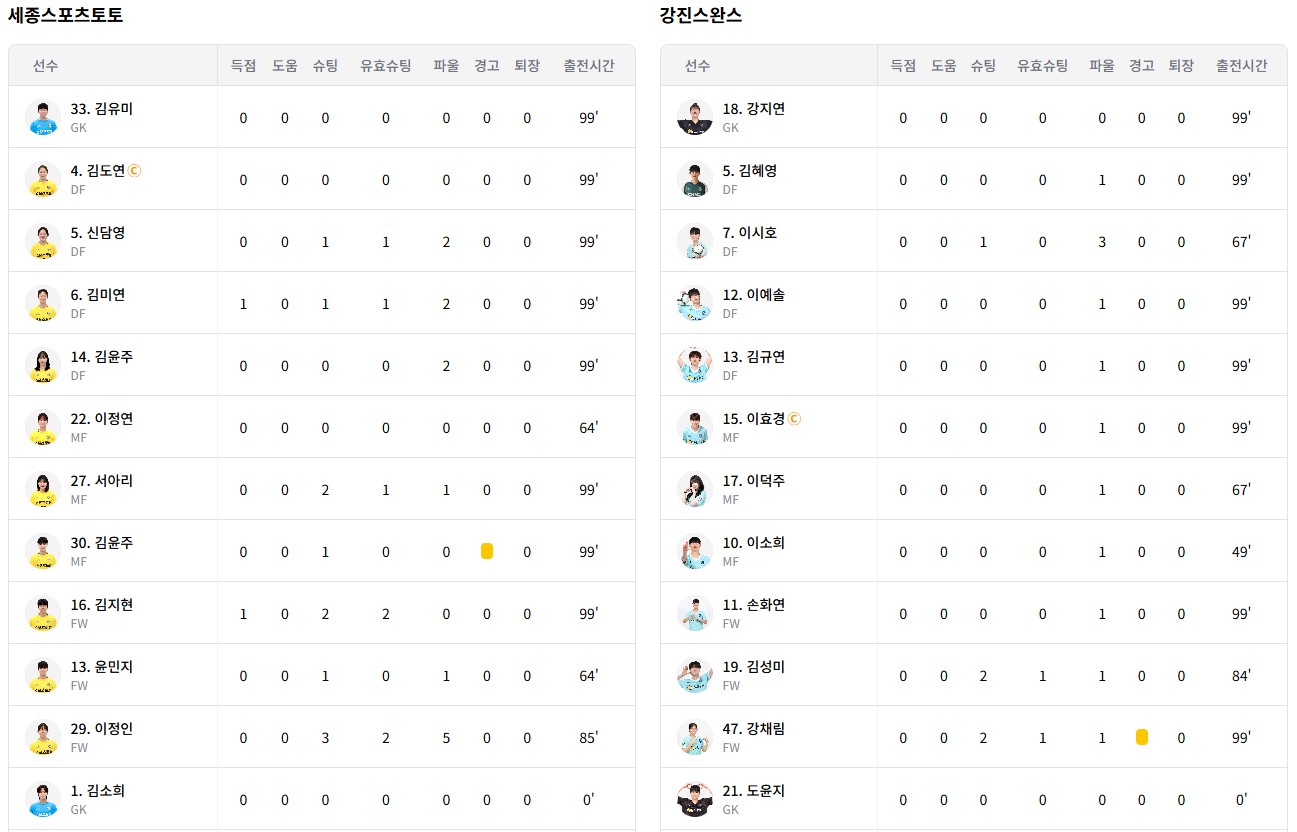Click the player name 11. 손화연
The image size is (1297, 832).
[754, 605]
